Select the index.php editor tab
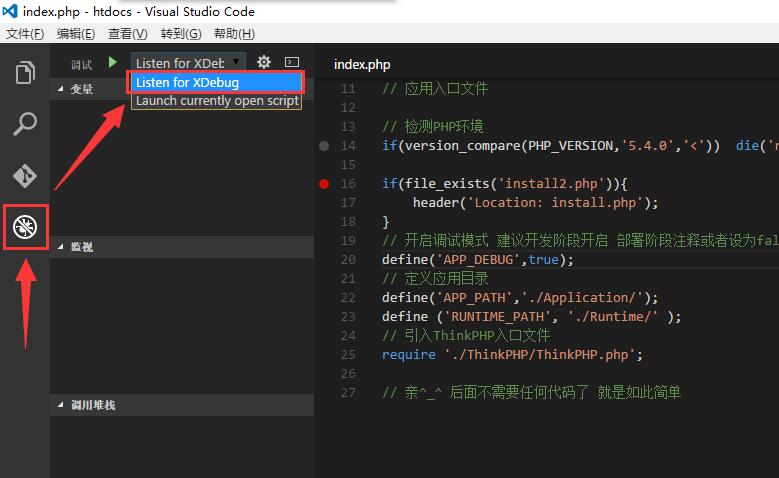This screenshot has height=478, width=779. pos(362,65)
